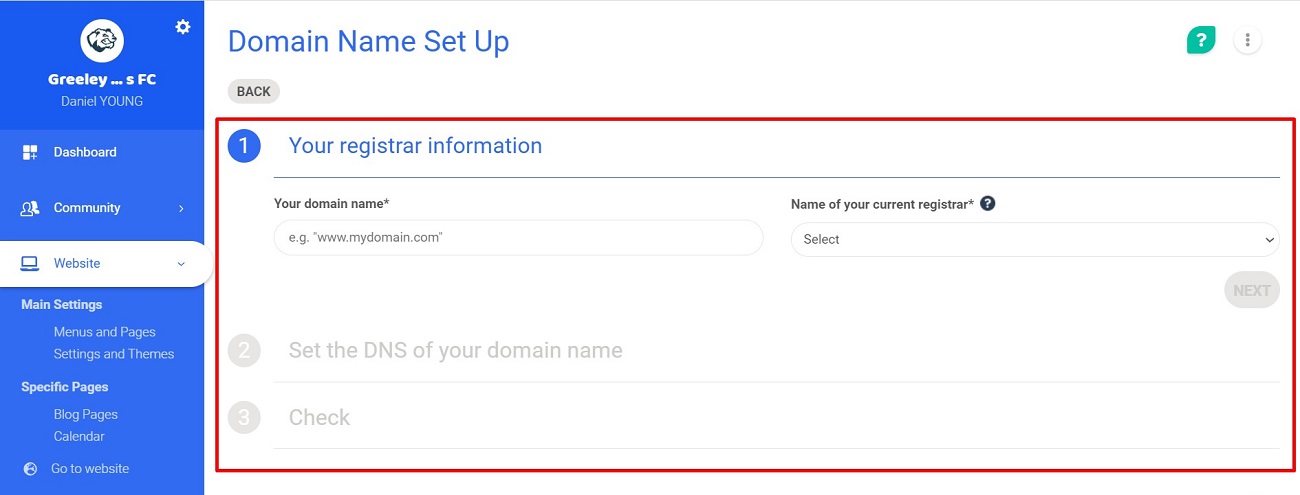Open the current registrar Select dropdown

pos(1035,239)
